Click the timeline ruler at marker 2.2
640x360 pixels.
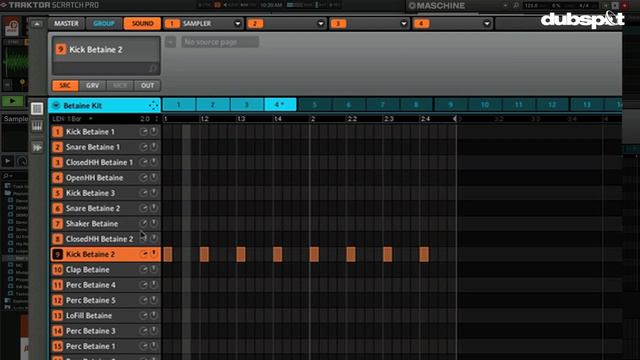click(351, 119)
